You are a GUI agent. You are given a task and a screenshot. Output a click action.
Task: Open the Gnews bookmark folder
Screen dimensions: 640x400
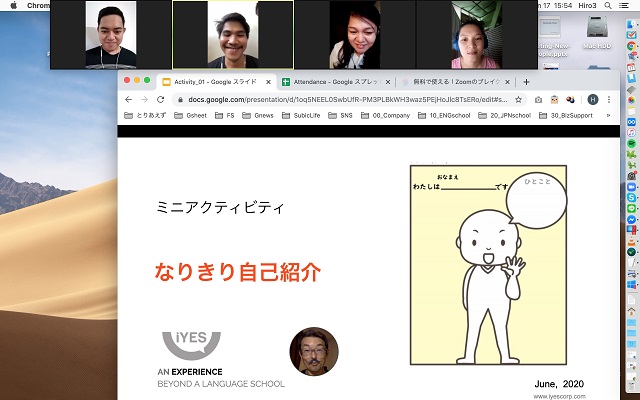[258, 116]
